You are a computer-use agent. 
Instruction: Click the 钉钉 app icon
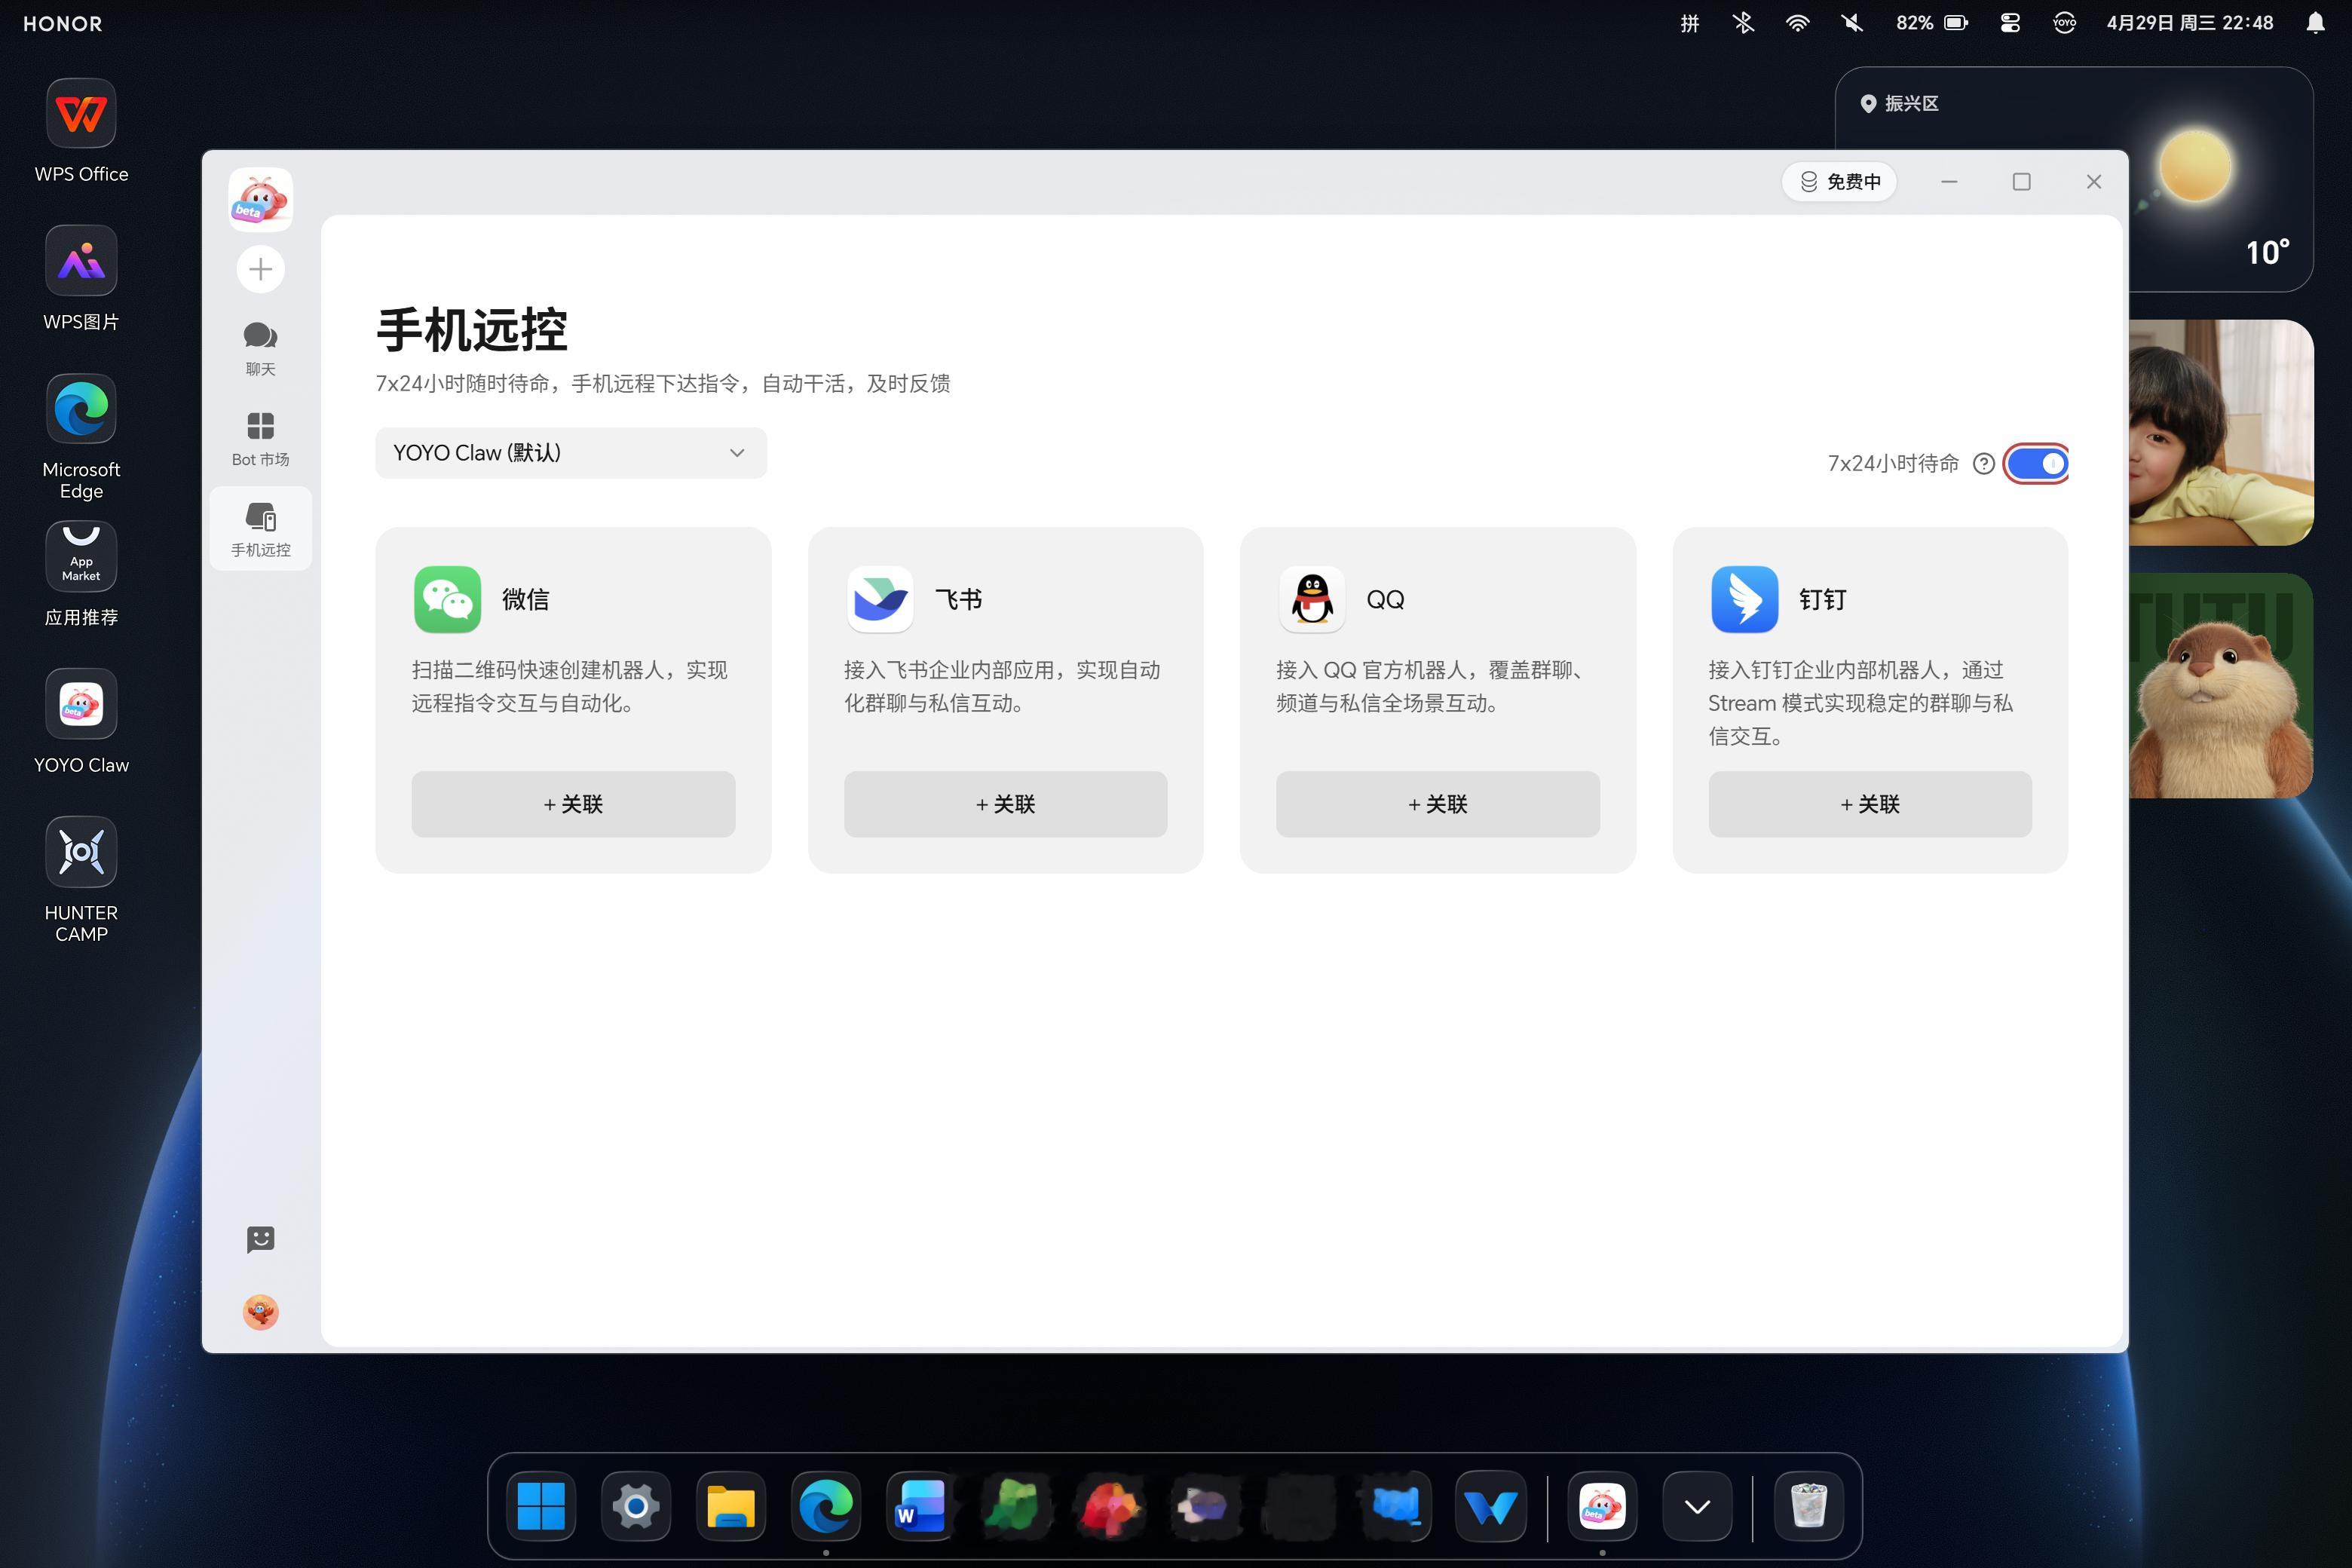click(1744, 599)
